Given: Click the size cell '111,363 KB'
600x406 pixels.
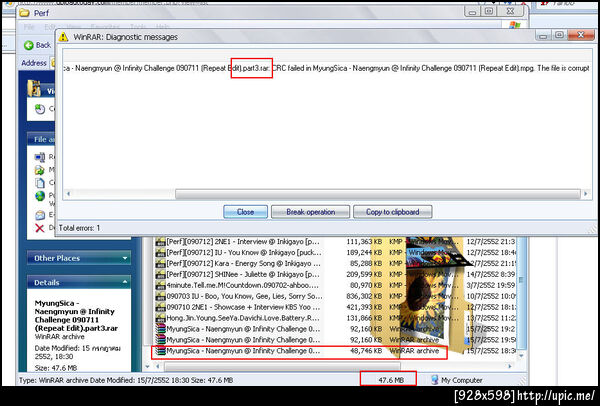Looking at the screenshot, I should click(364, 242).
